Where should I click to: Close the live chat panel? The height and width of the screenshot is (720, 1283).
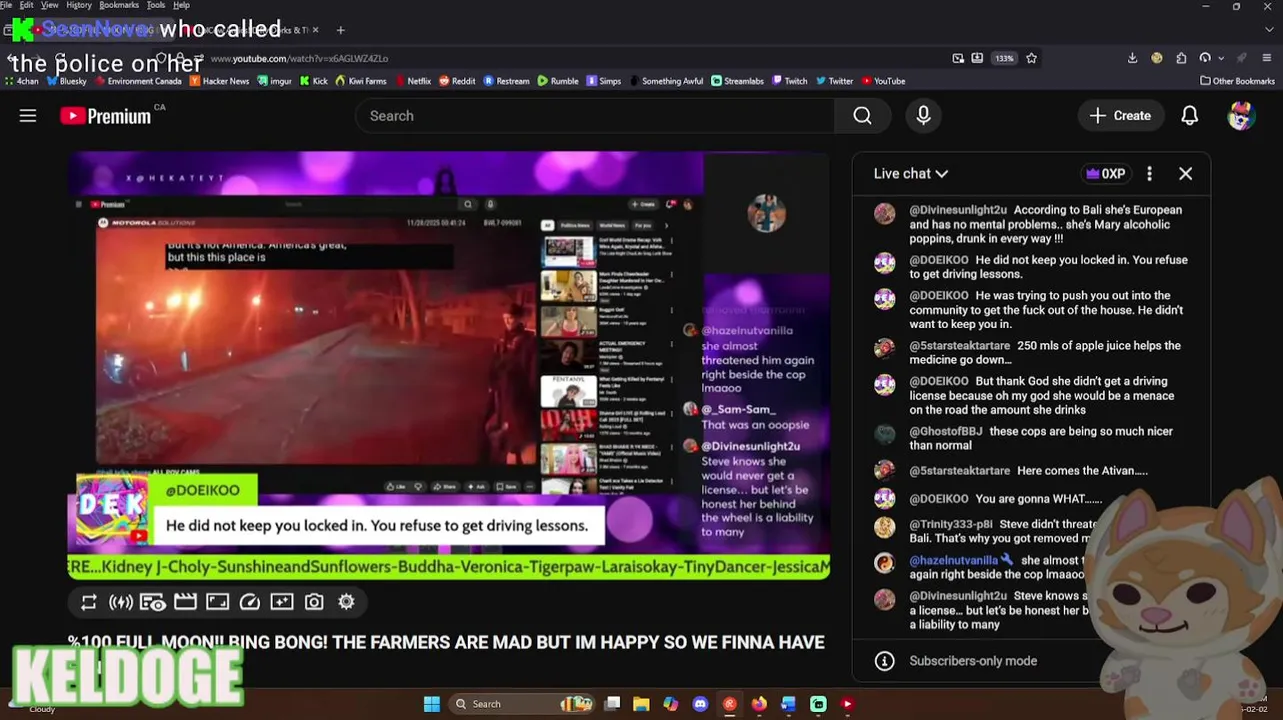[x=1185, y=174]
